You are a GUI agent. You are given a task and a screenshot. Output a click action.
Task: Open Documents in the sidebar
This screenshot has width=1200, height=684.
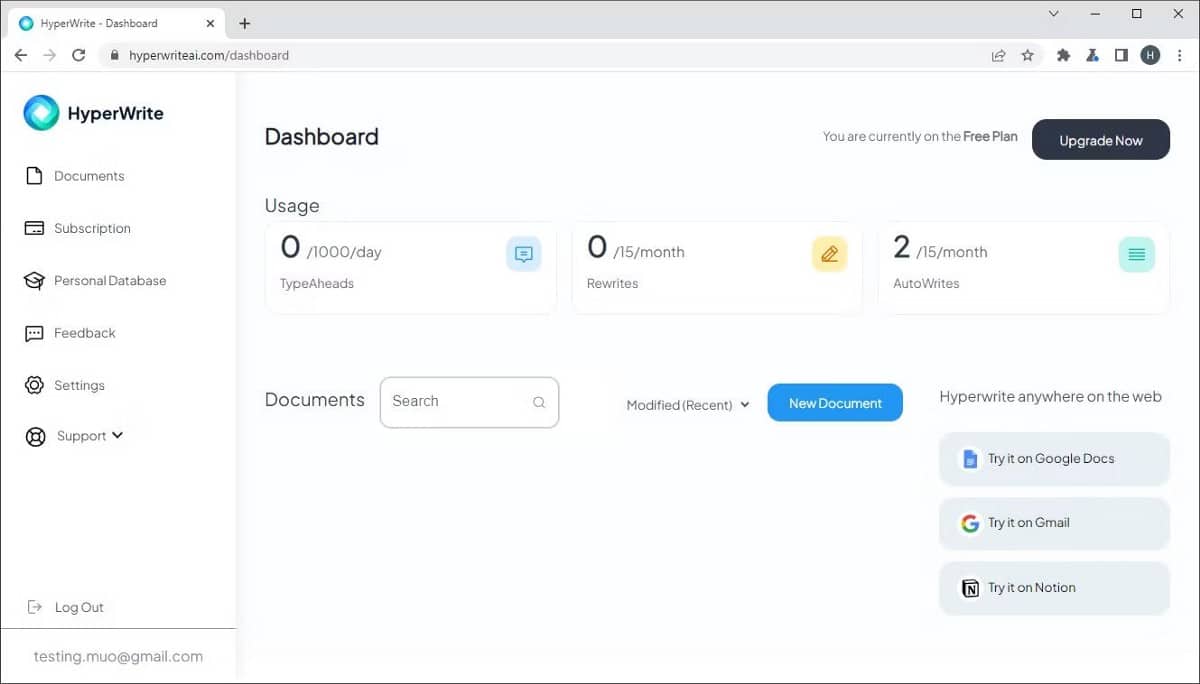[88, 176]
